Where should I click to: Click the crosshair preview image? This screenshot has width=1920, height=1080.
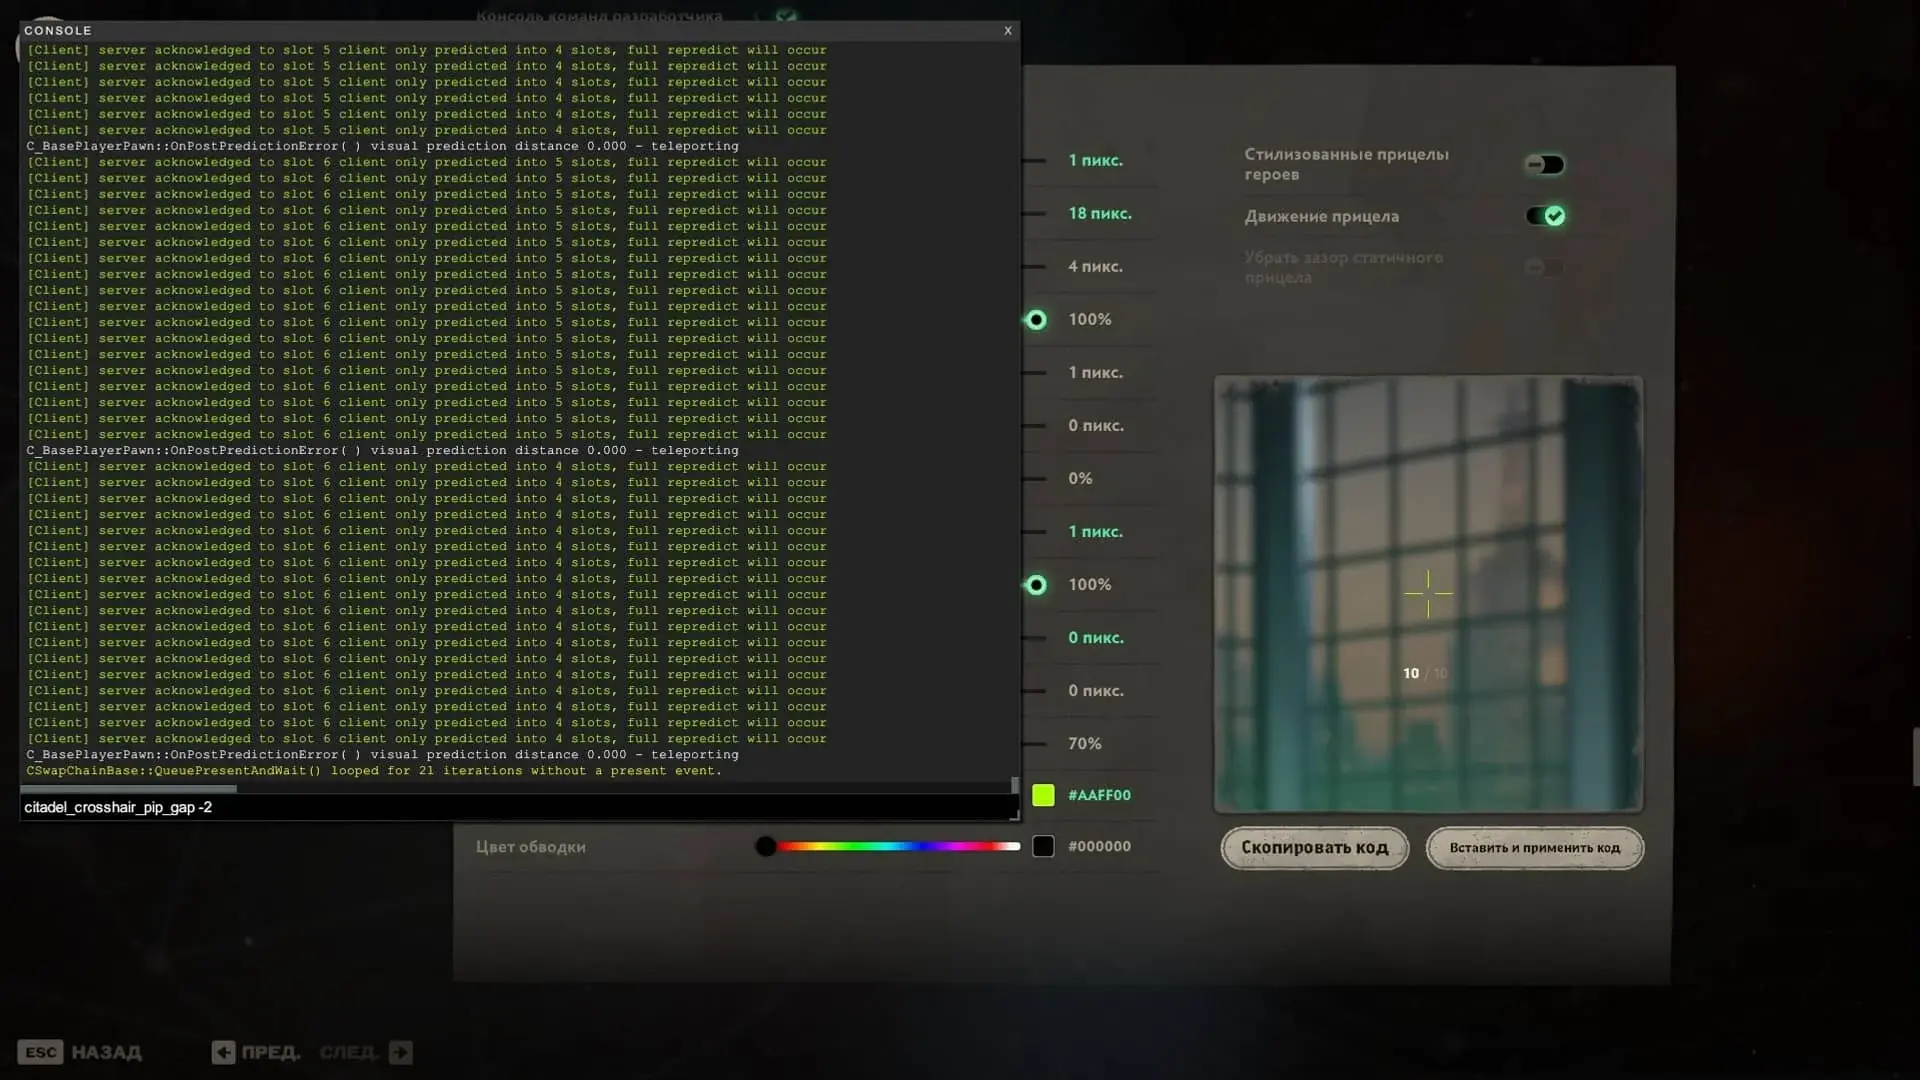1428,594
